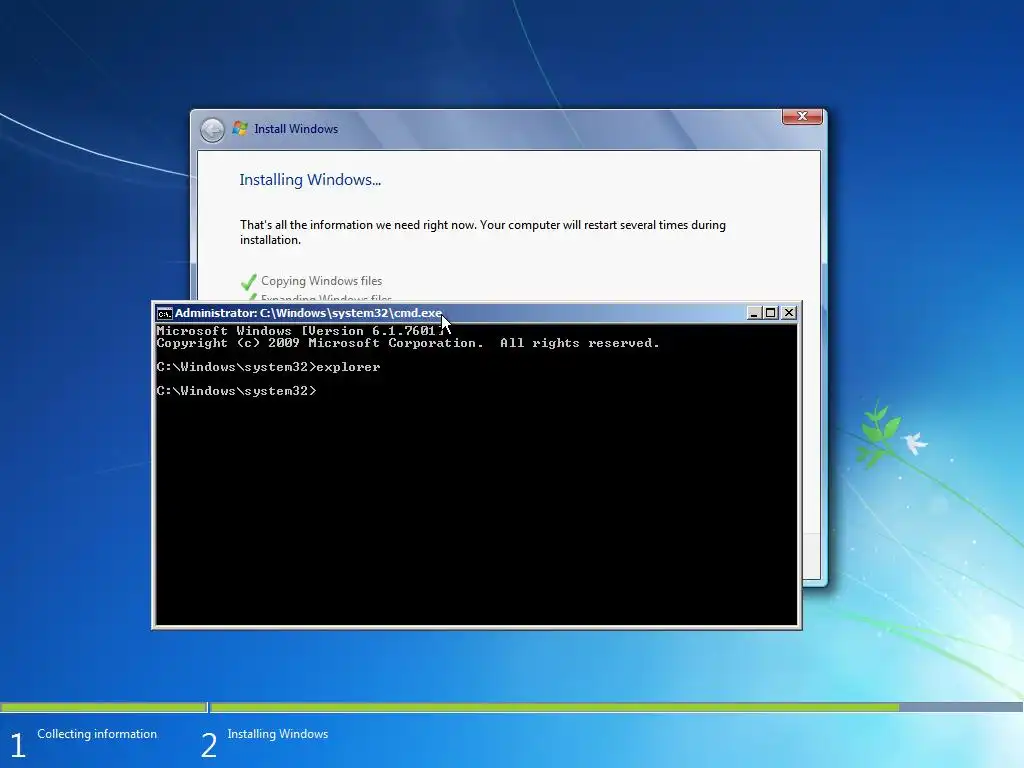Click the 'Copying Windows files' step text
Screen dimensions: 1024x768
321,281
